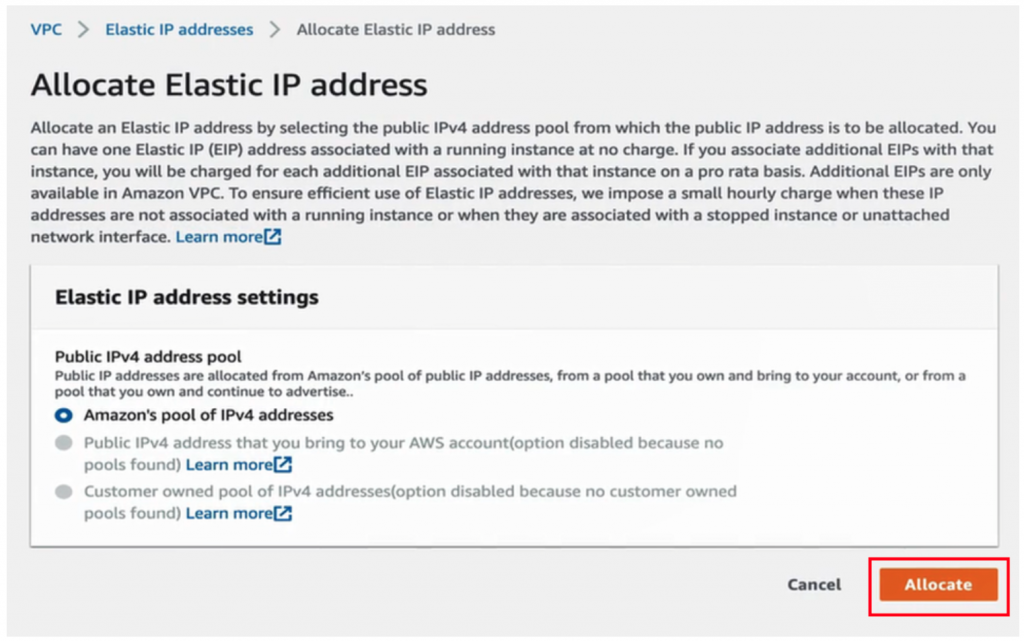Select Amazon's pool of IPv4 addresses
Viewport: 1024px width, 641px height.
63,415
